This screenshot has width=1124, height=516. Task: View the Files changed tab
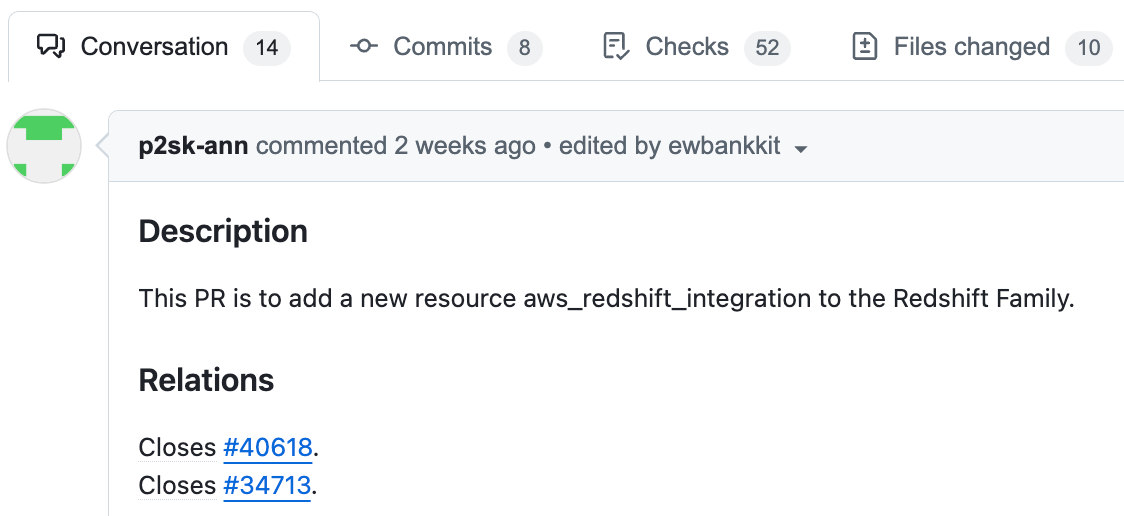click(x=971, y=46)
